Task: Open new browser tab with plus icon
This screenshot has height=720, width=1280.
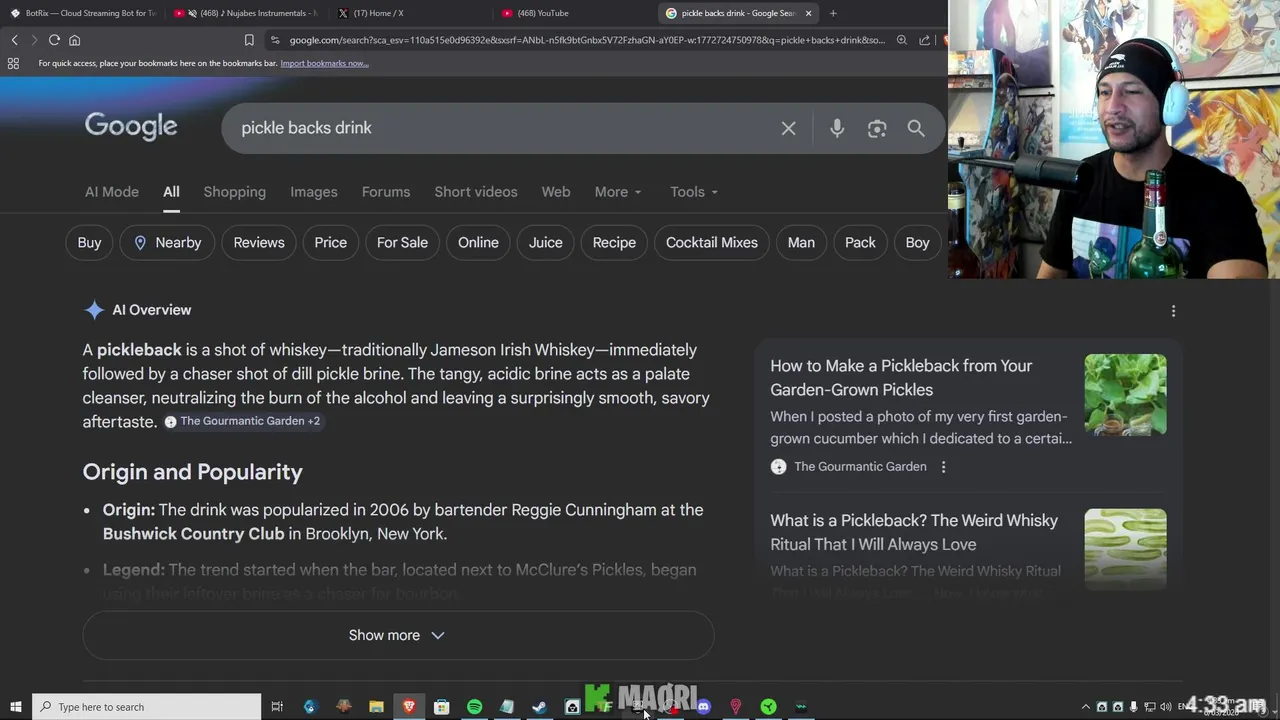Action: click(x=833, y=13)
